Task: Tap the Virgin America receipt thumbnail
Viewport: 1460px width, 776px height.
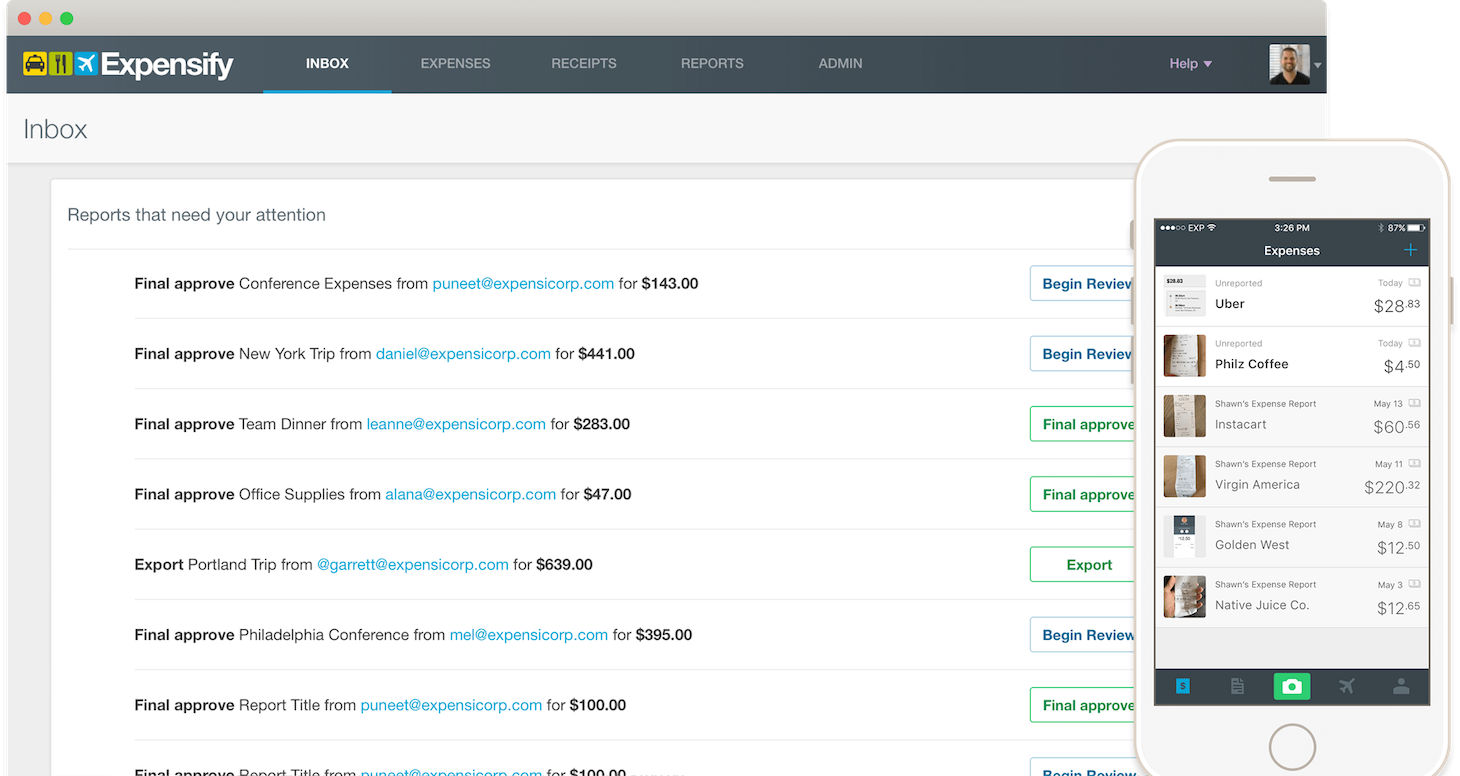Action: click(x=1185, y=476)
